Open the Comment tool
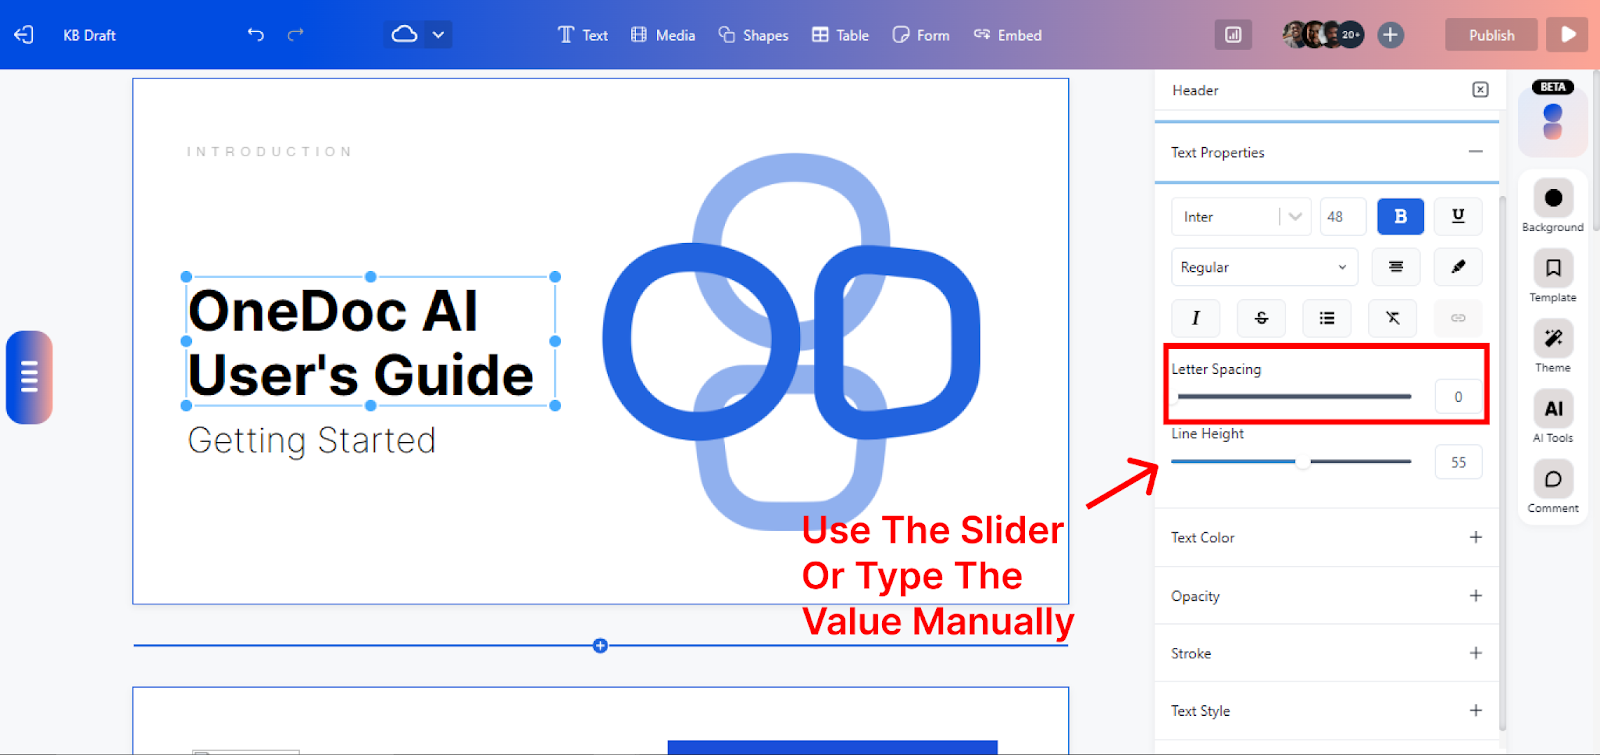 1553,487
